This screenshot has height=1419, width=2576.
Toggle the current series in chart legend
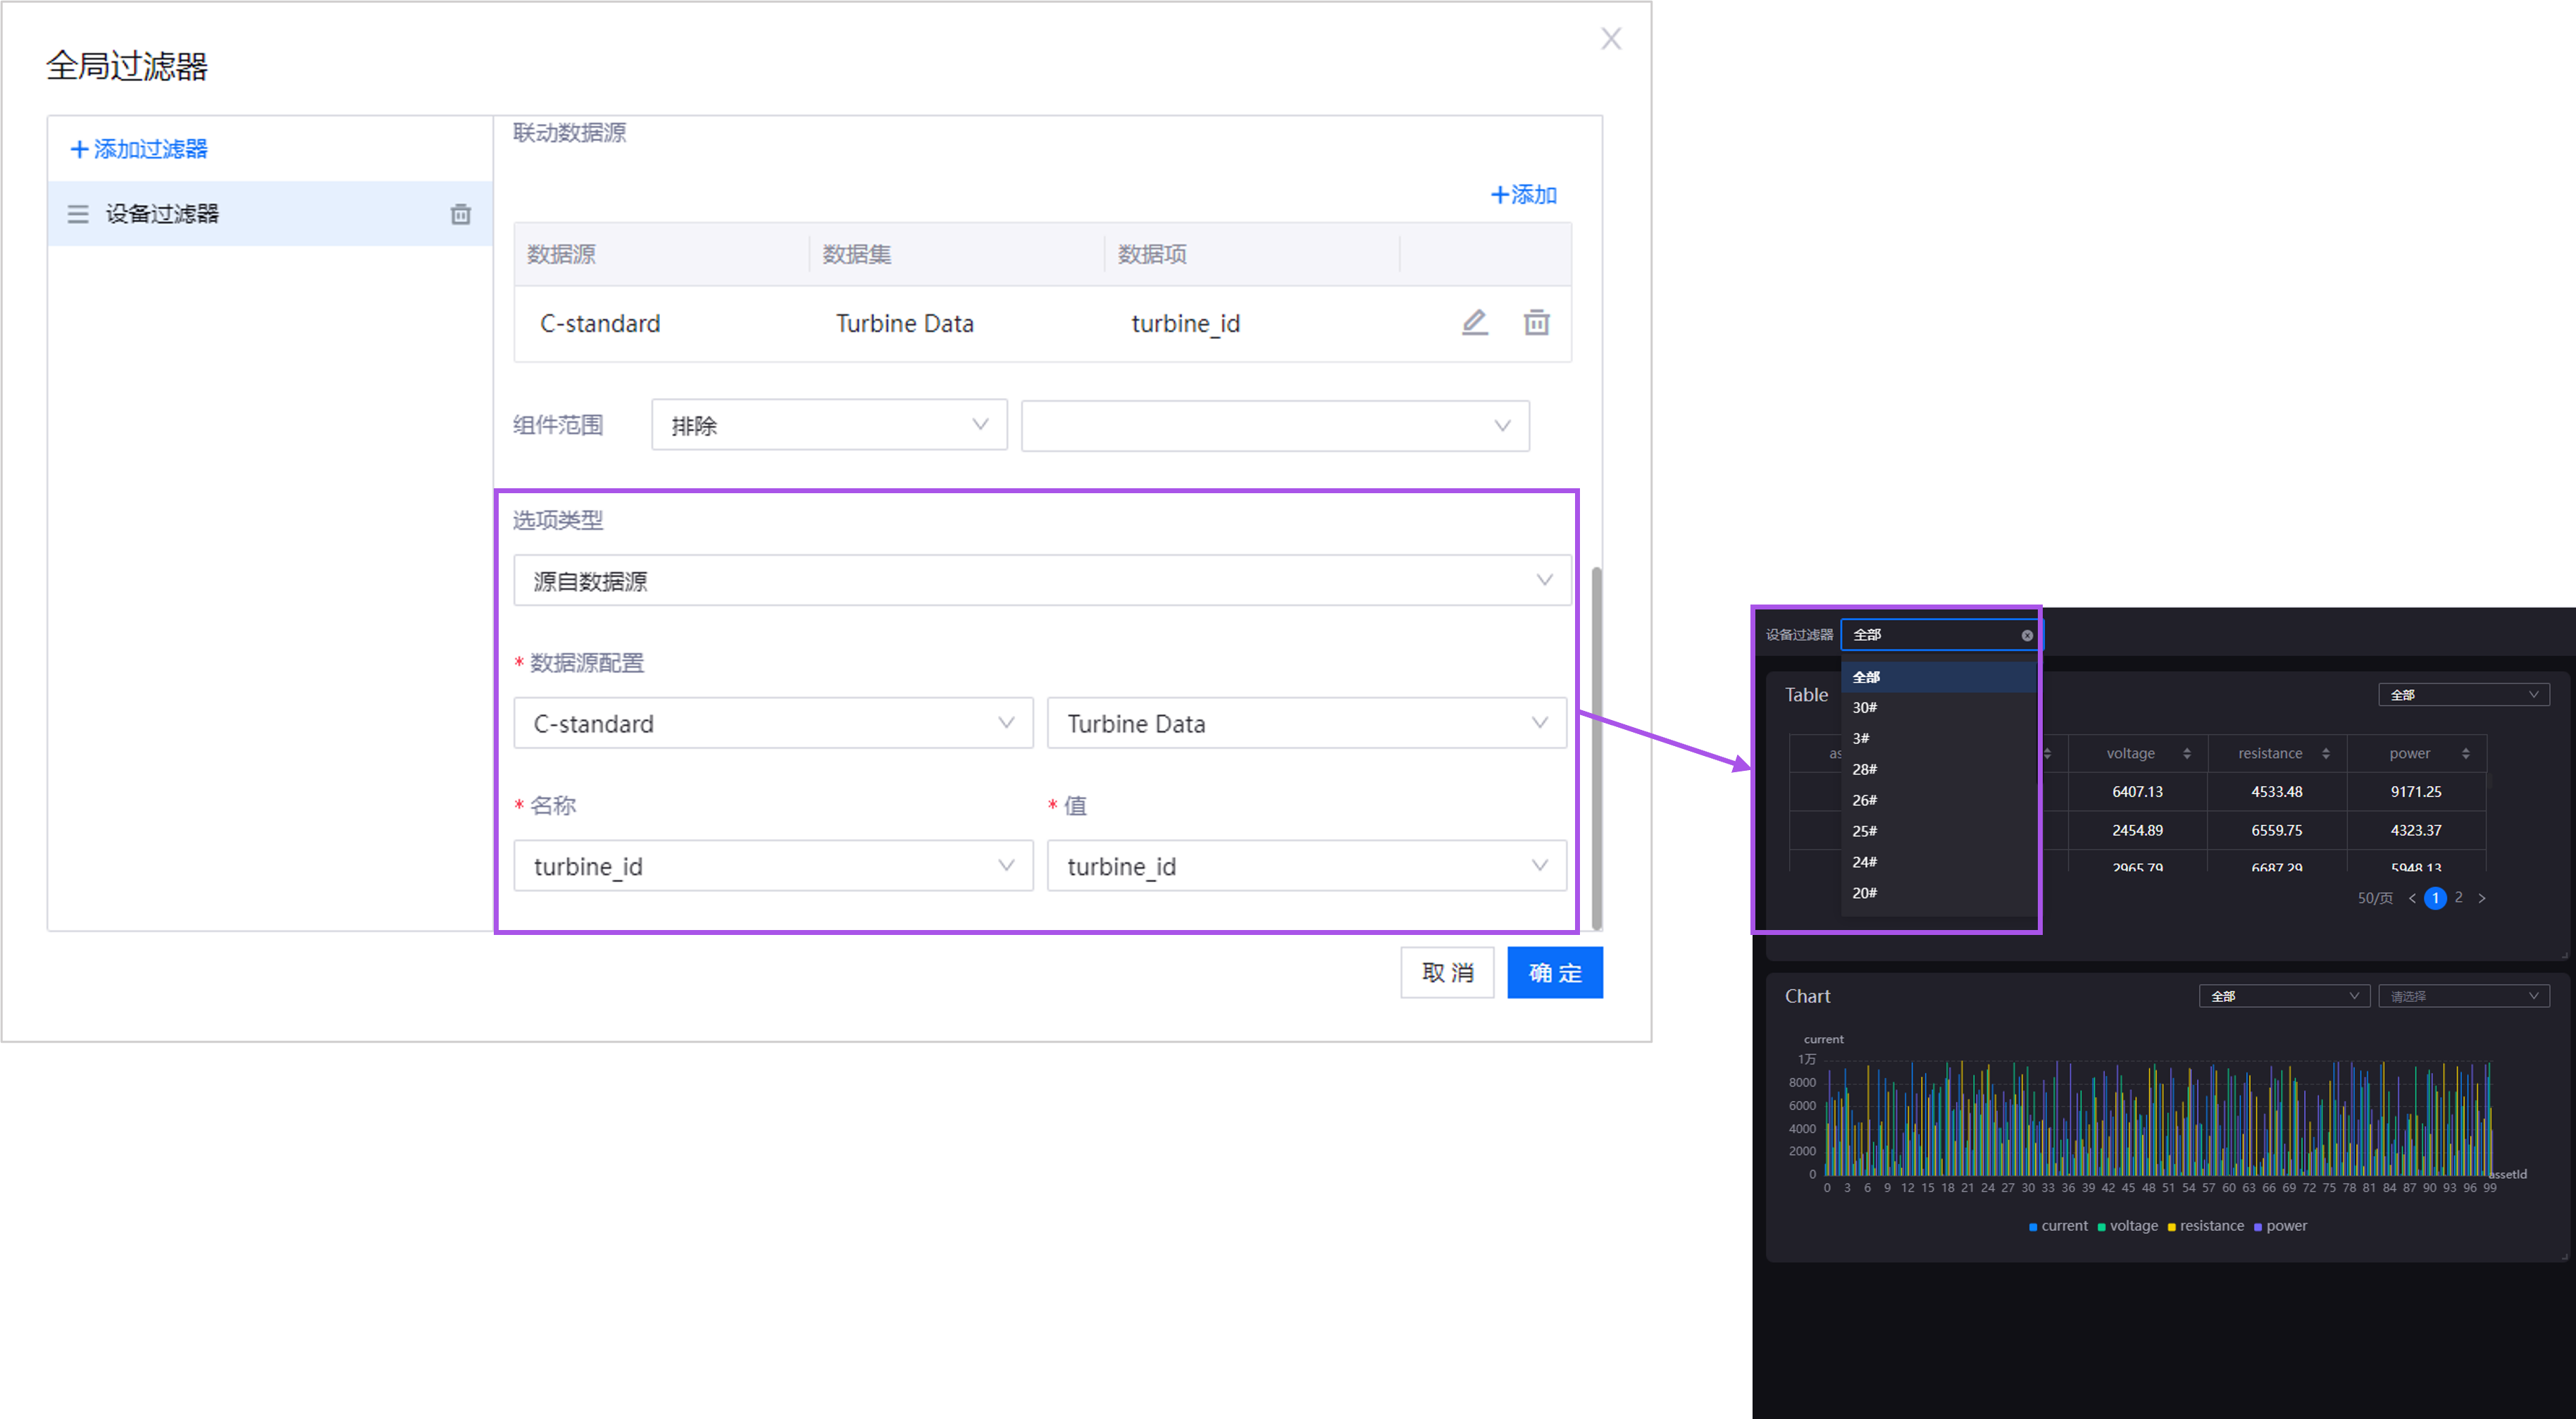pos(2057,1226)
